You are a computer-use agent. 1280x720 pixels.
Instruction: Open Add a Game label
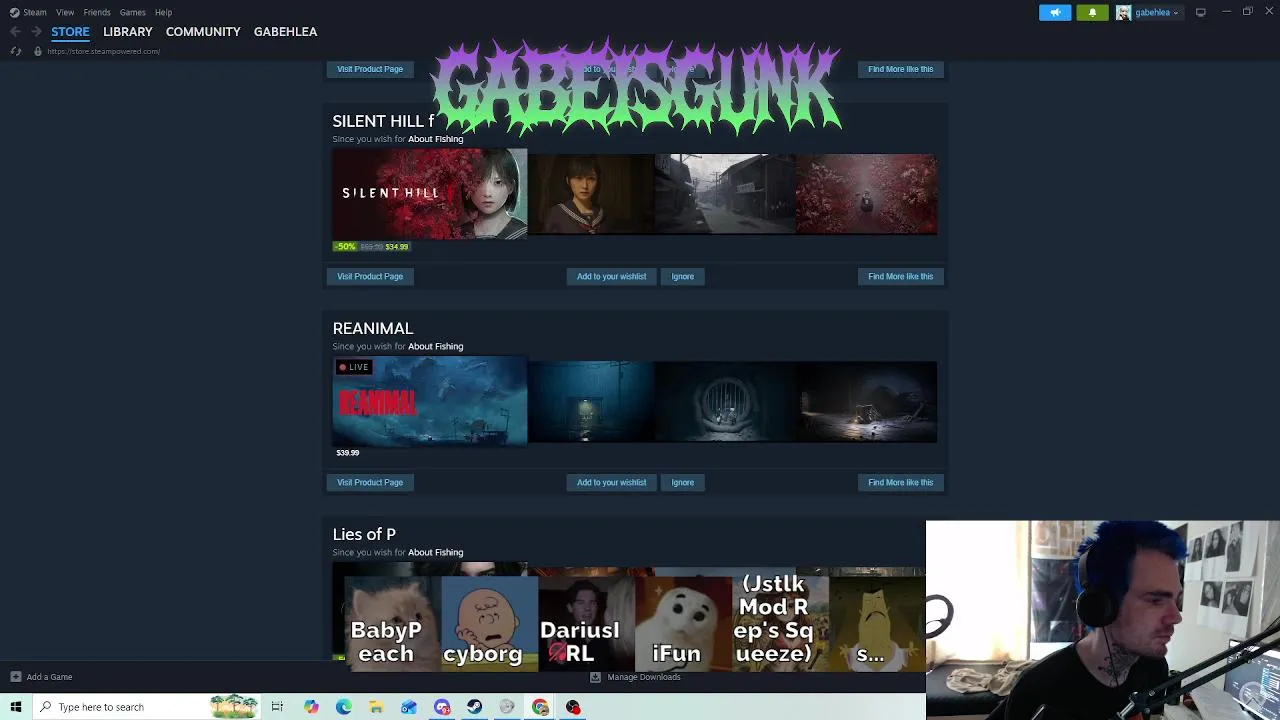point(49,677)
